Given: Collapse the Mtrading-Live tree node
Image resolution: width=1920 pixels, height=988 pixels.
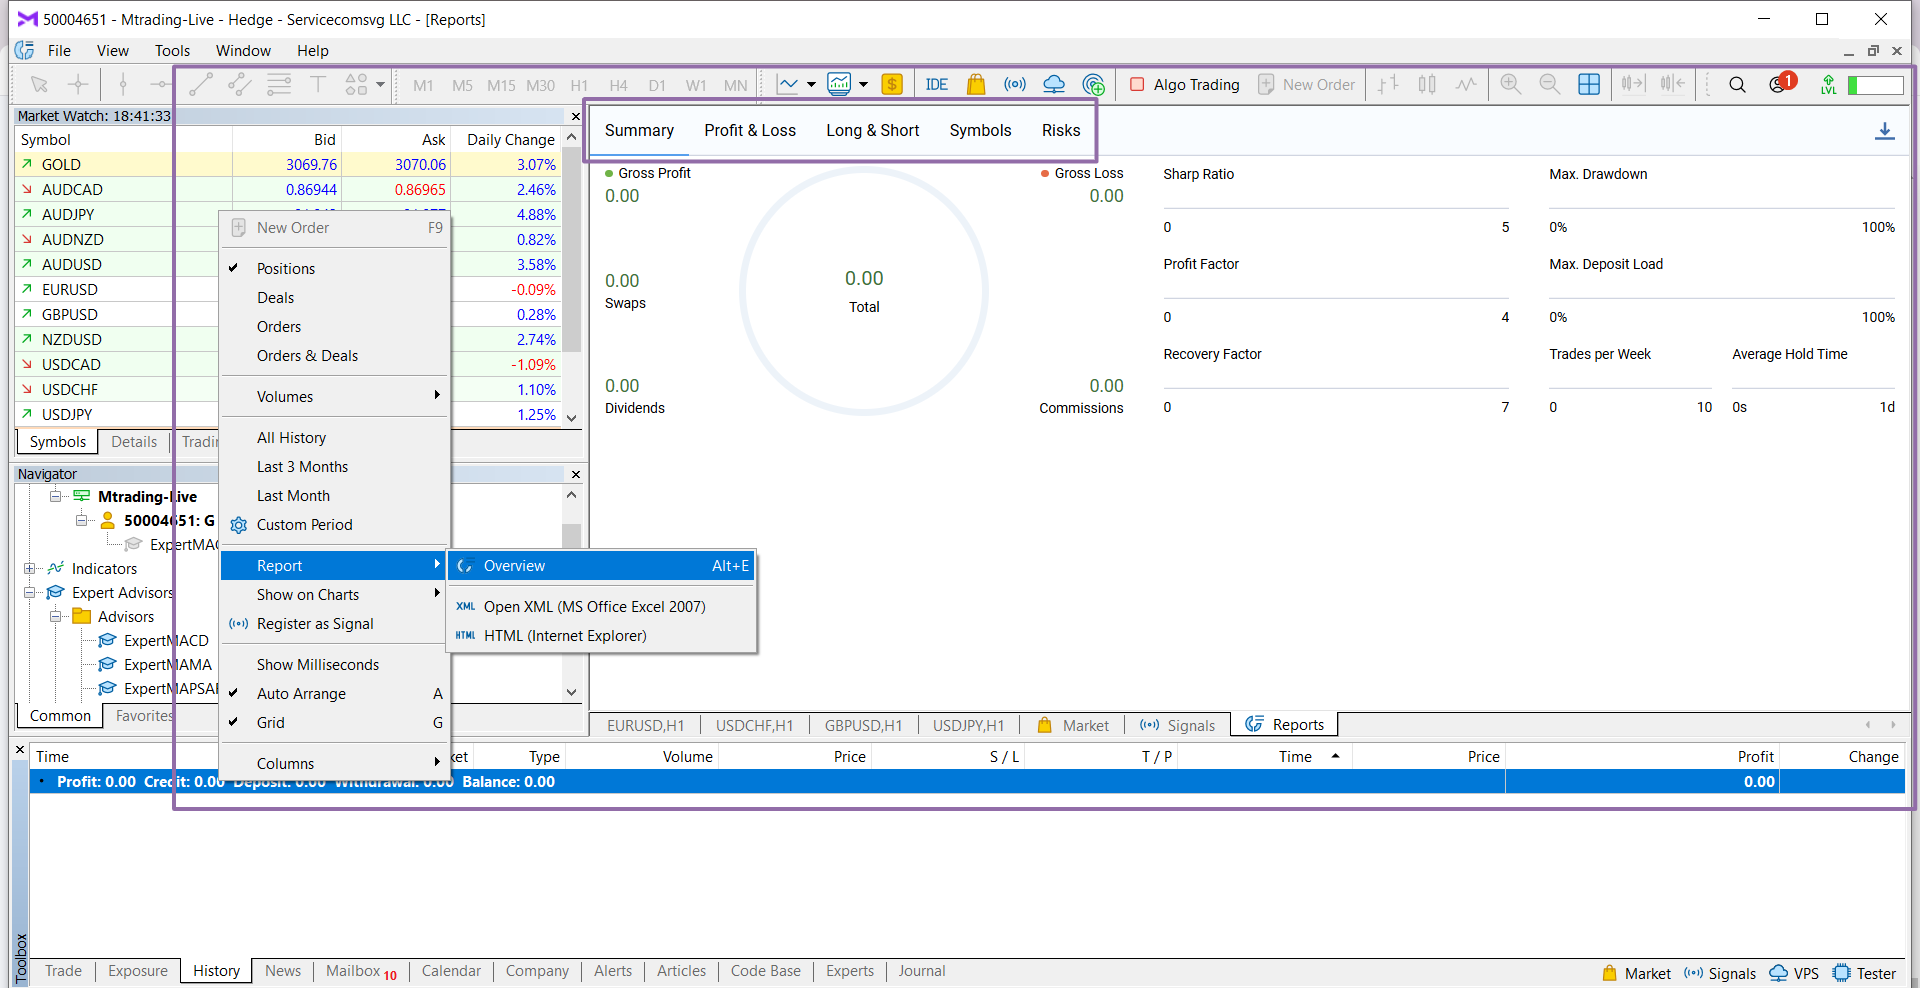Looking at the screenshot, I should tap(56, 496).
